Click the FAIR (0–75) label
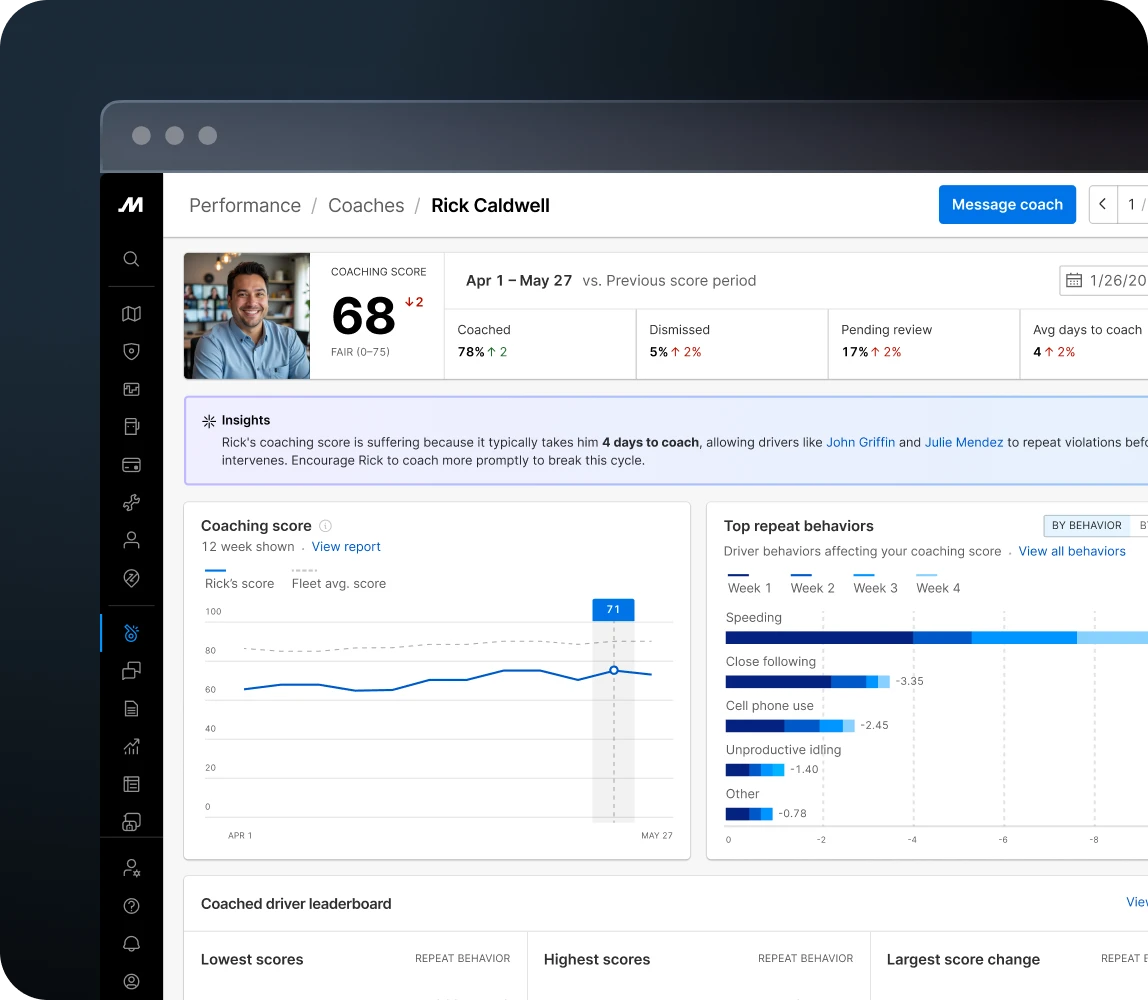Image resolution: width=1148 pixels, height=1000 pixels. pyautogui.click(x=360, y=352)
